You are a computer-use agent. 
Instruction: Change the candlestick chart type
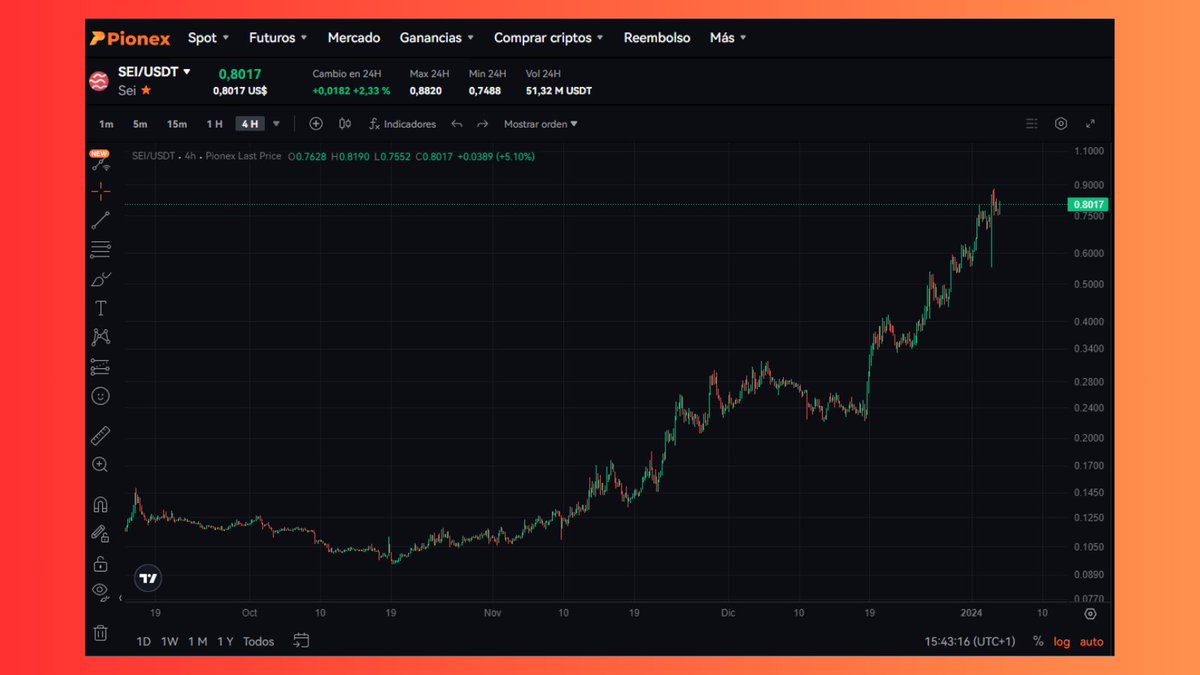[x=345, y=124]
